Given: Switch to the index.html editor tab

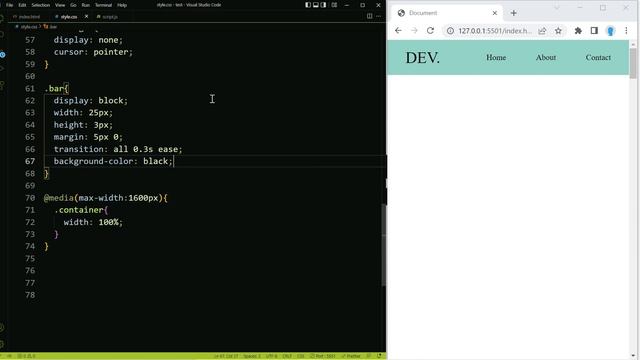Looking at the screenshot, I should click(27, 17).
